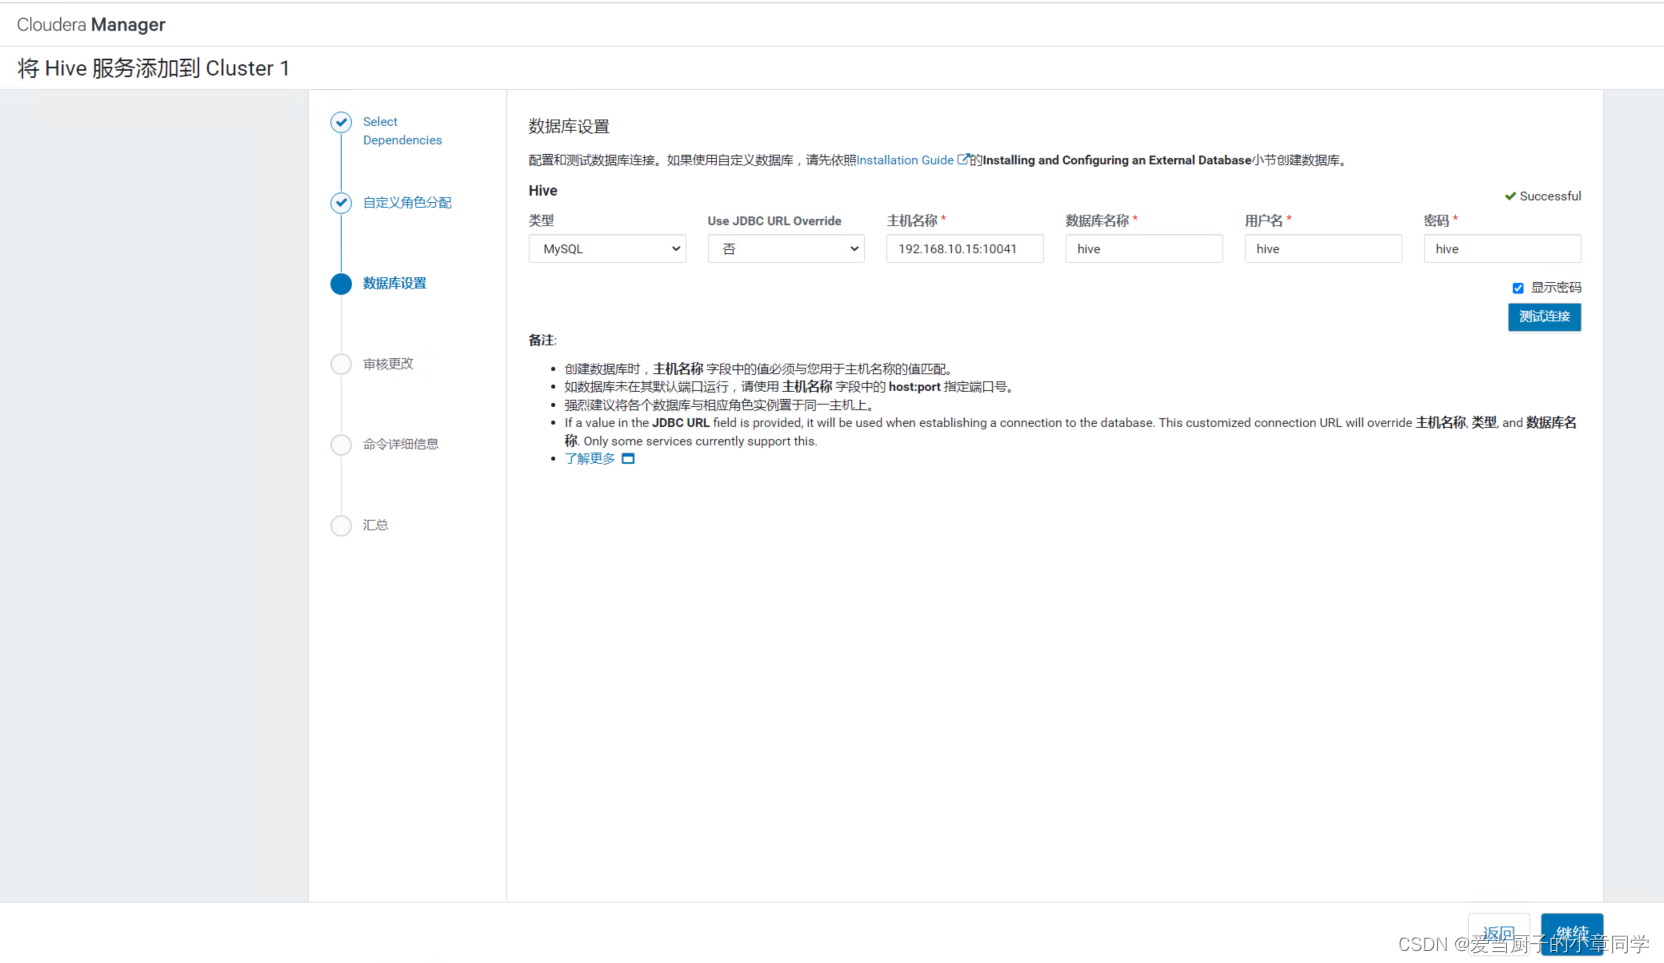Click the Cloudera Manager logo
Image resolution: width=1664 pixels, height=963 pixels.
(91, 25)
